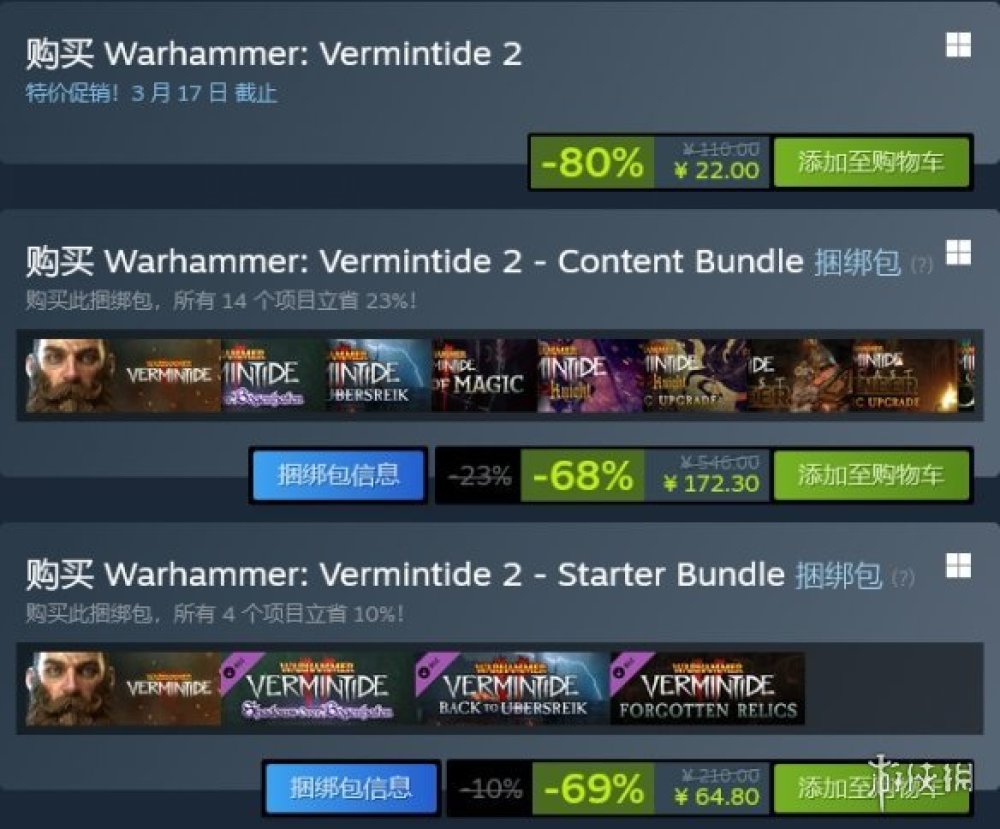
Task: Click Windows icon in Vermintide 2 purchase box
Action: tap(958, 45)
